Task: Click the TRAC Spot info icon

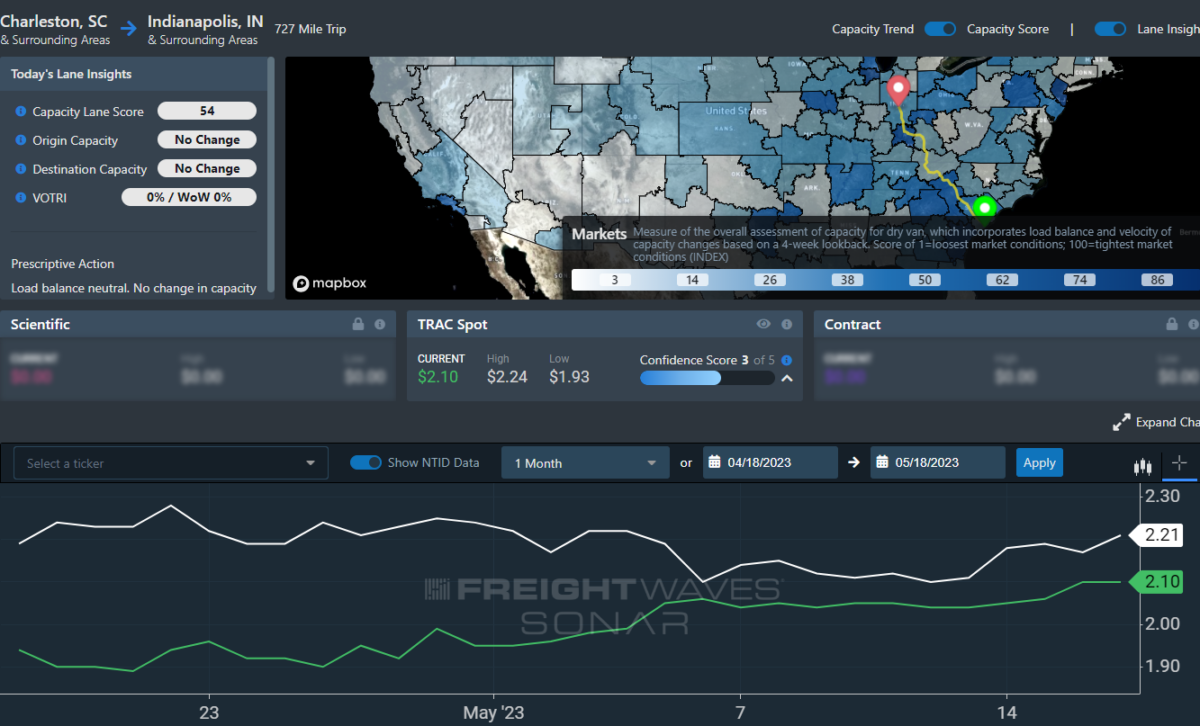Action: (x=787, y=325)
